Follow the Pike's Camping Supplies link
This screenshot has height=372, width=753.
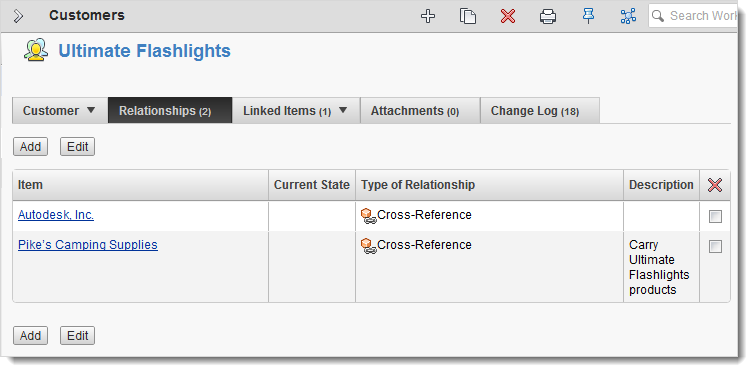click(x=88, y=245)
